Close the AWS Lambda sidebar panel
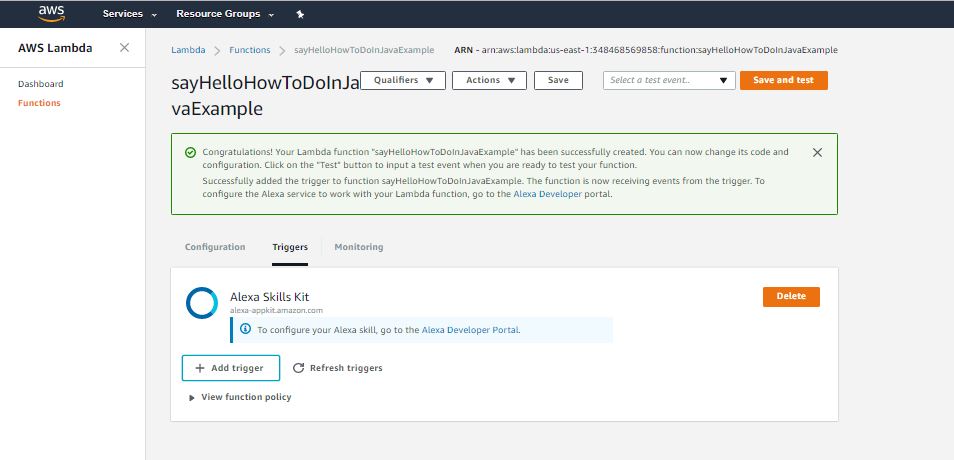 click(x=124, y=47)
